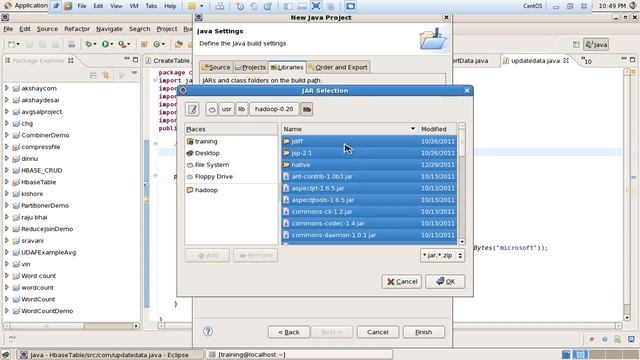Image resolution: width=640 pixels, height=360 pixels.
Task: Sort file list by Modified column header
Action: (438, 129)
